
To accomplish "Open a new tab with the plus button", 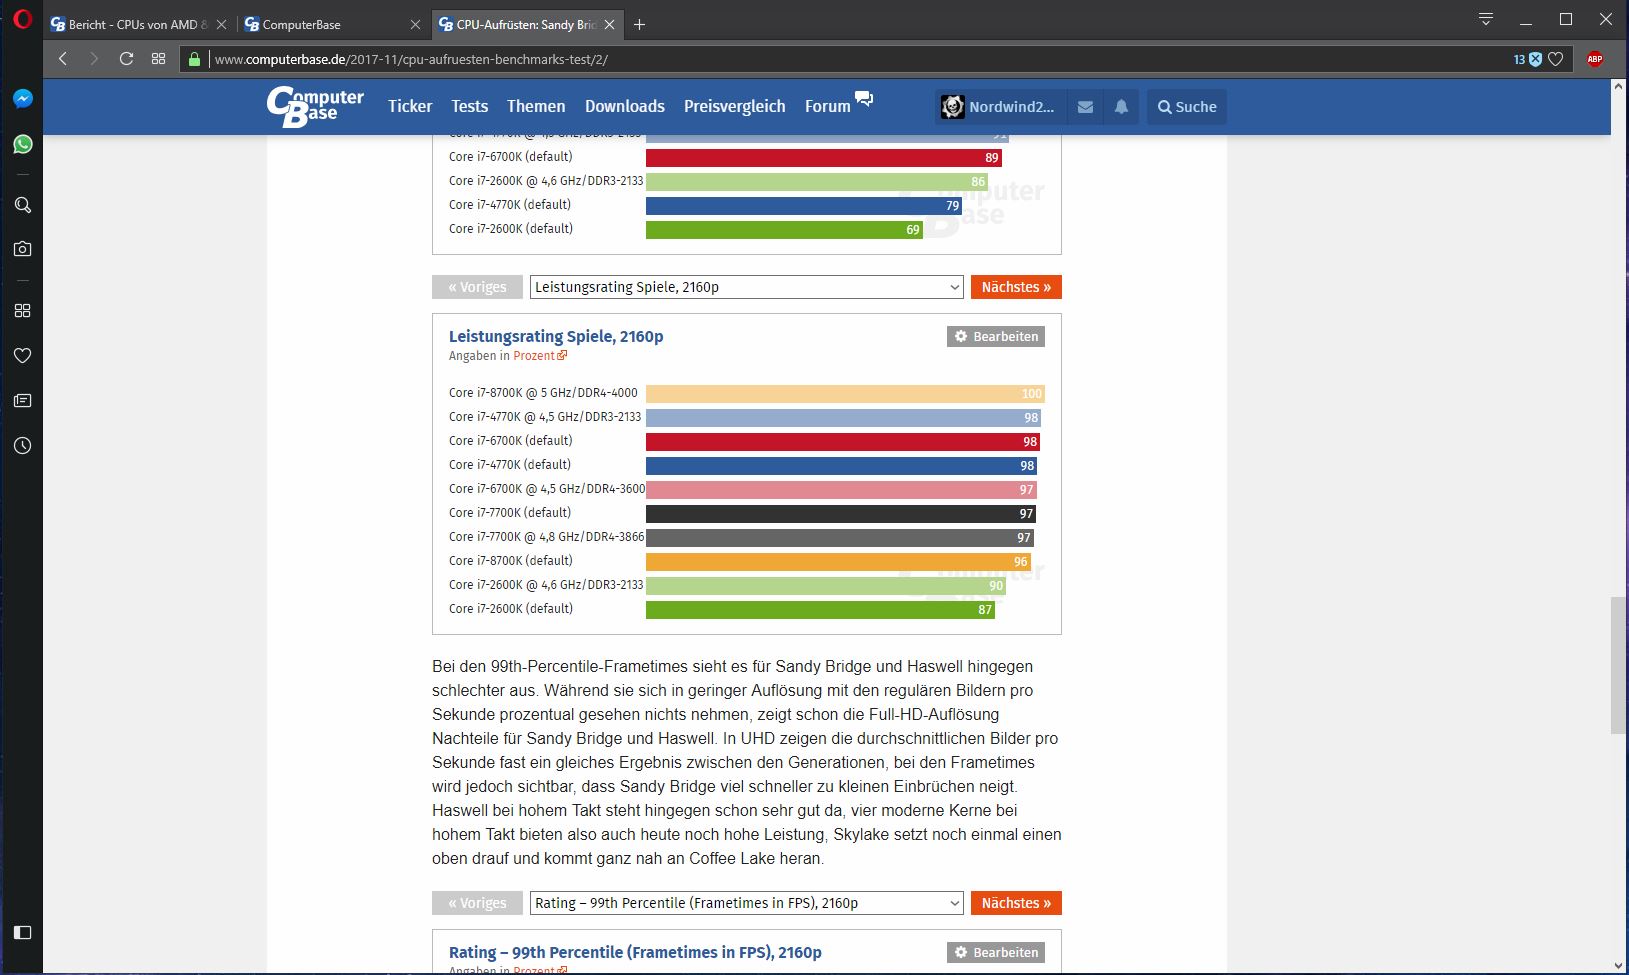I will pos(640,25).
